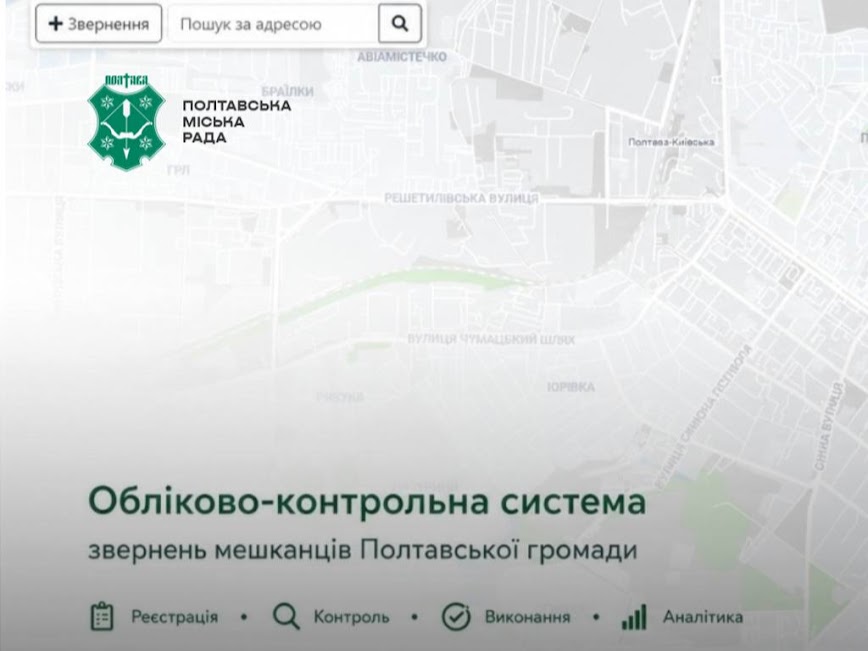The height and width of the screenshot is (651, 868).
Task: Select the Виконання checkmark icon
Action: (x=456, y=616)
